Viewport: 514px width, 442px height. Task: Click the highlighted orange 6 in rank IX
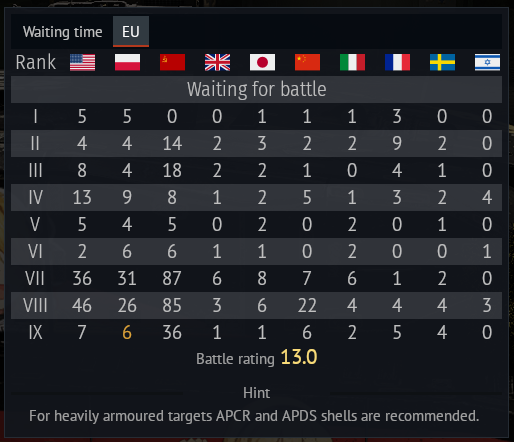click(127, 332)
